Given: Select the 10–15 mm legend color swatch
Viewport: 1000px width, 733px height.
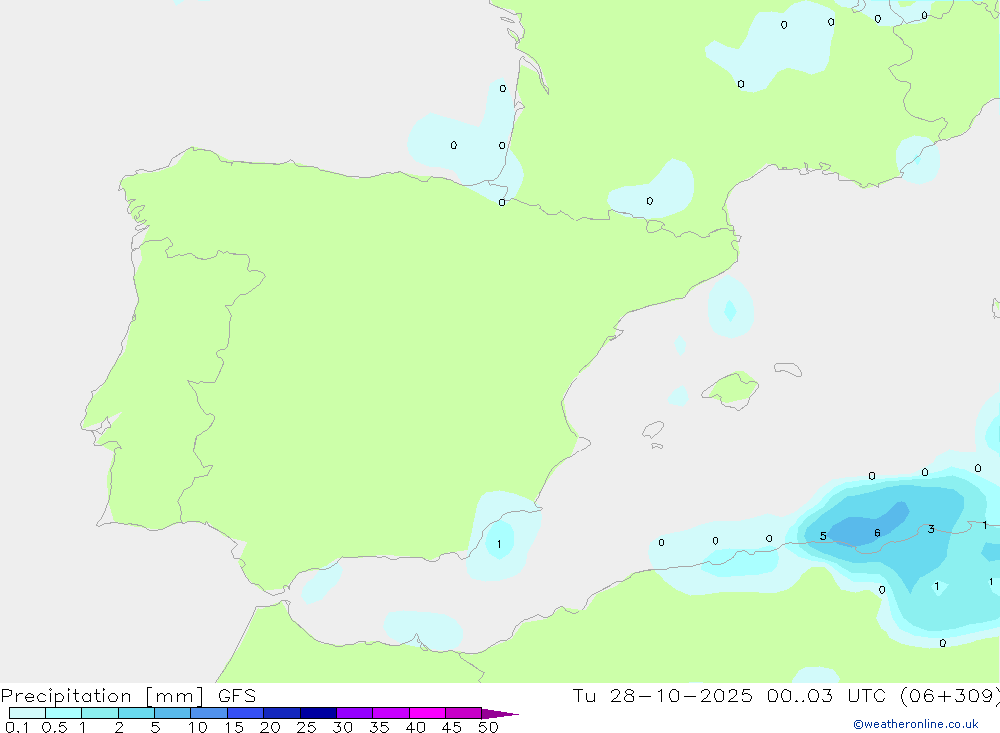Looking at the screenshot, I should 209,713.
